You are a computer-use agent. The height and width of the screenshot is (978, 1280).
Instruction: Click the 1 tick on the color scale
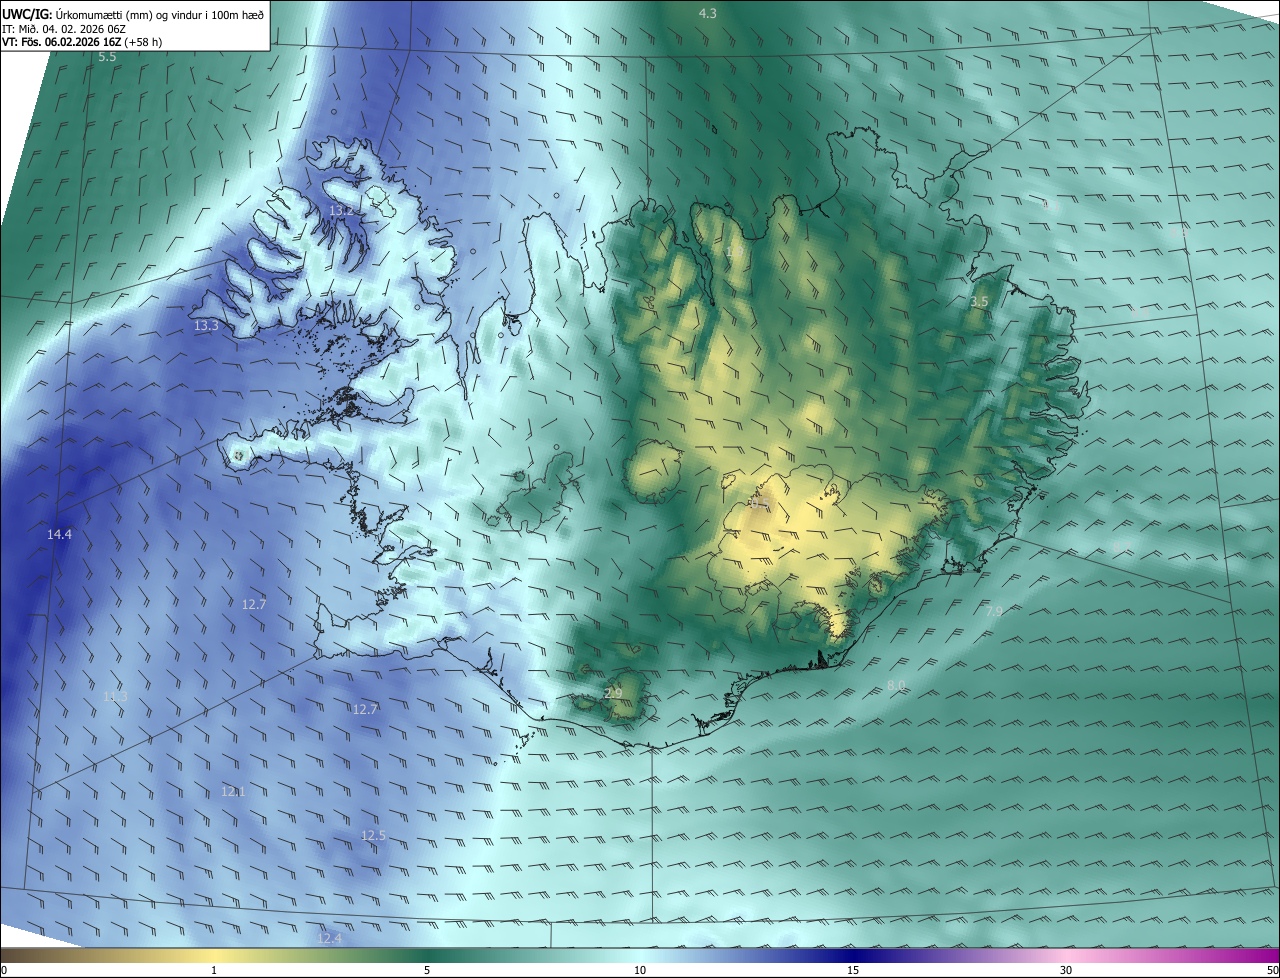pos(214,970)
